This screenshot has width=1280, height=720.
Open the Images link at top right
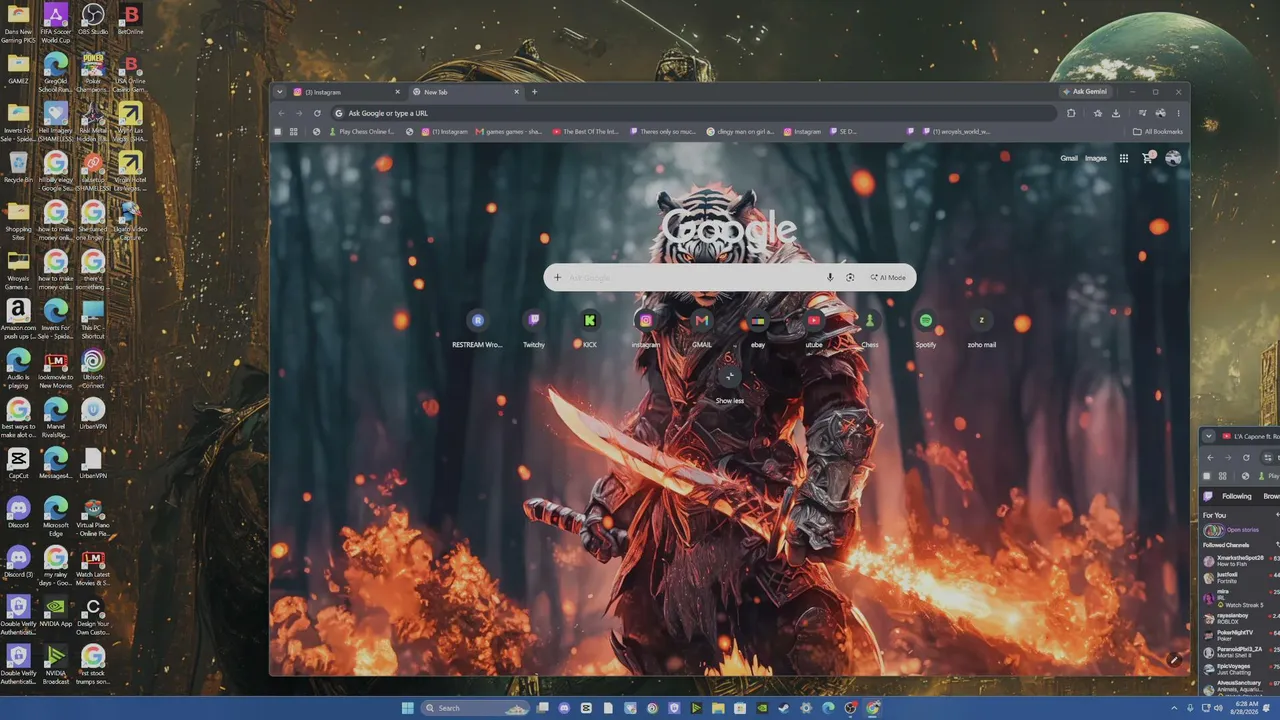[1096, 158]
